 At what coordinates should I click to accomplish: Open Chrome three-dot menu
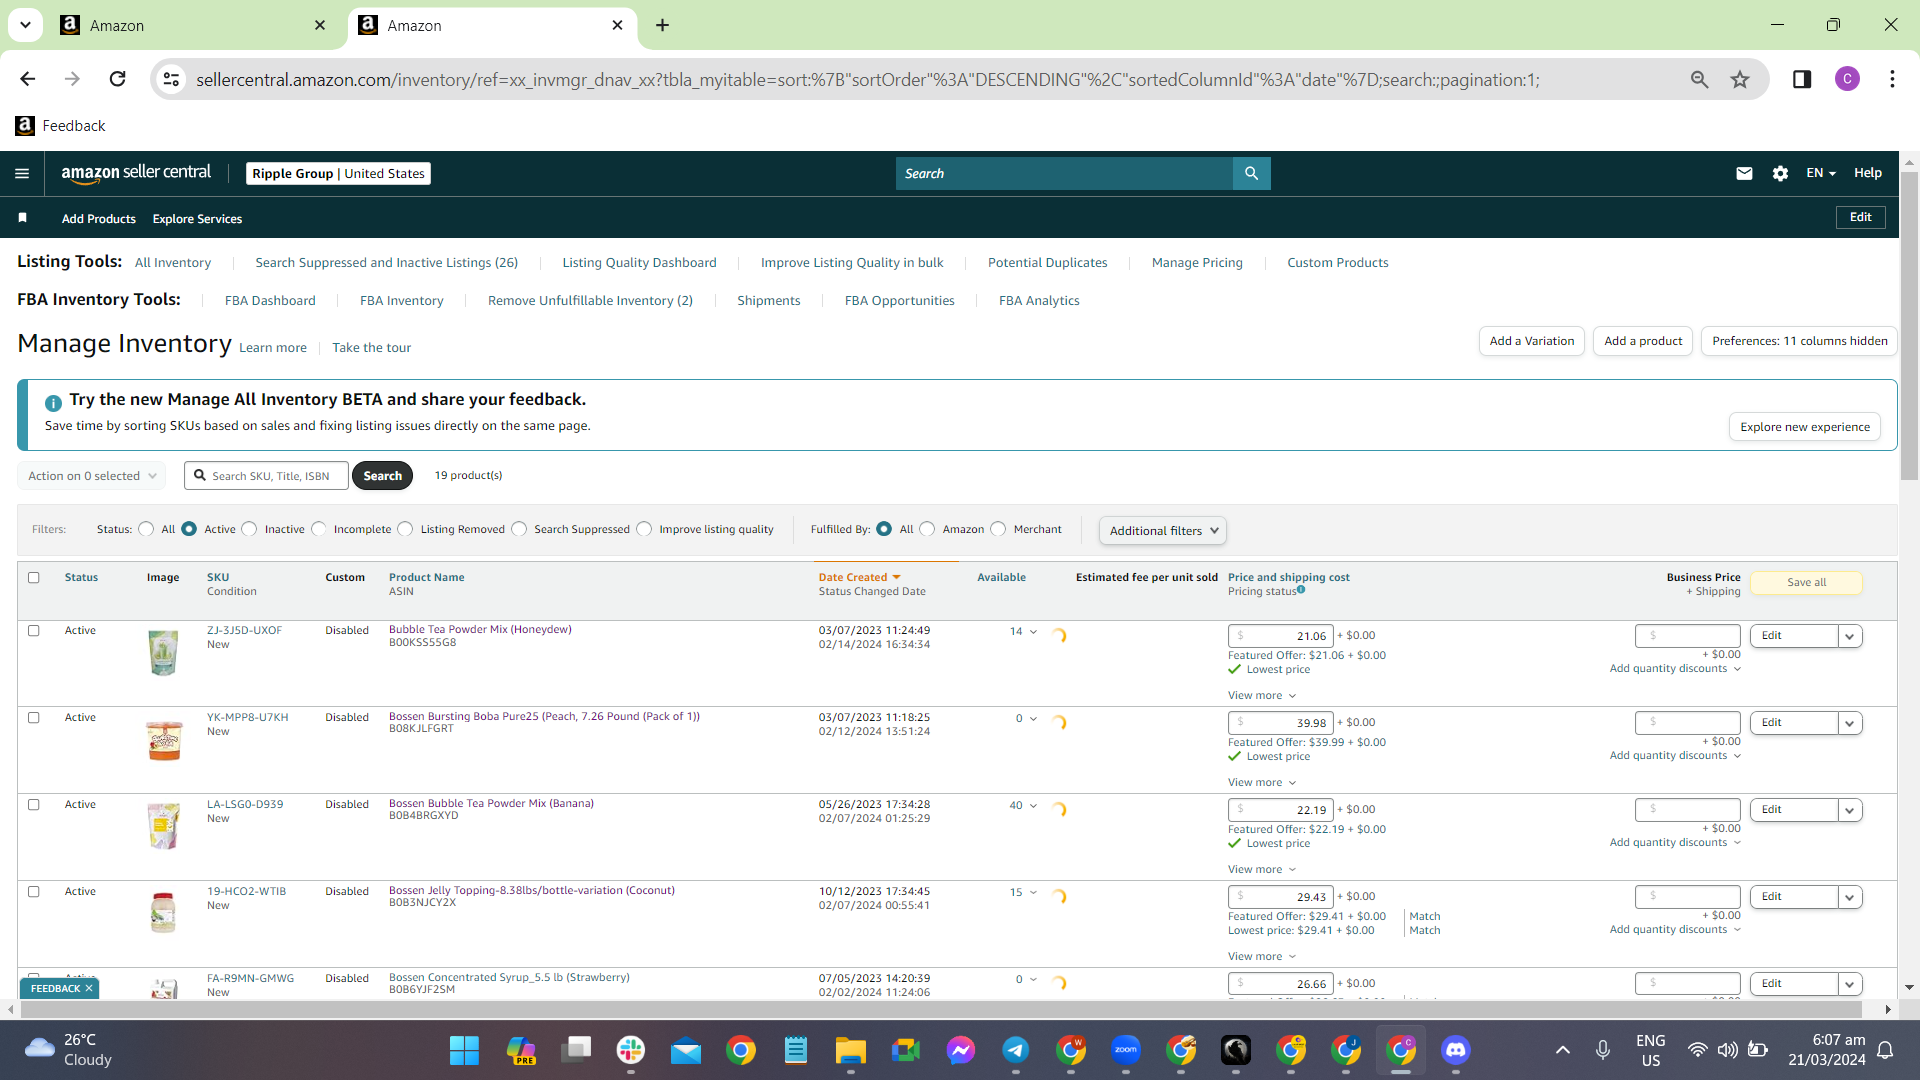pos(1892,79)
